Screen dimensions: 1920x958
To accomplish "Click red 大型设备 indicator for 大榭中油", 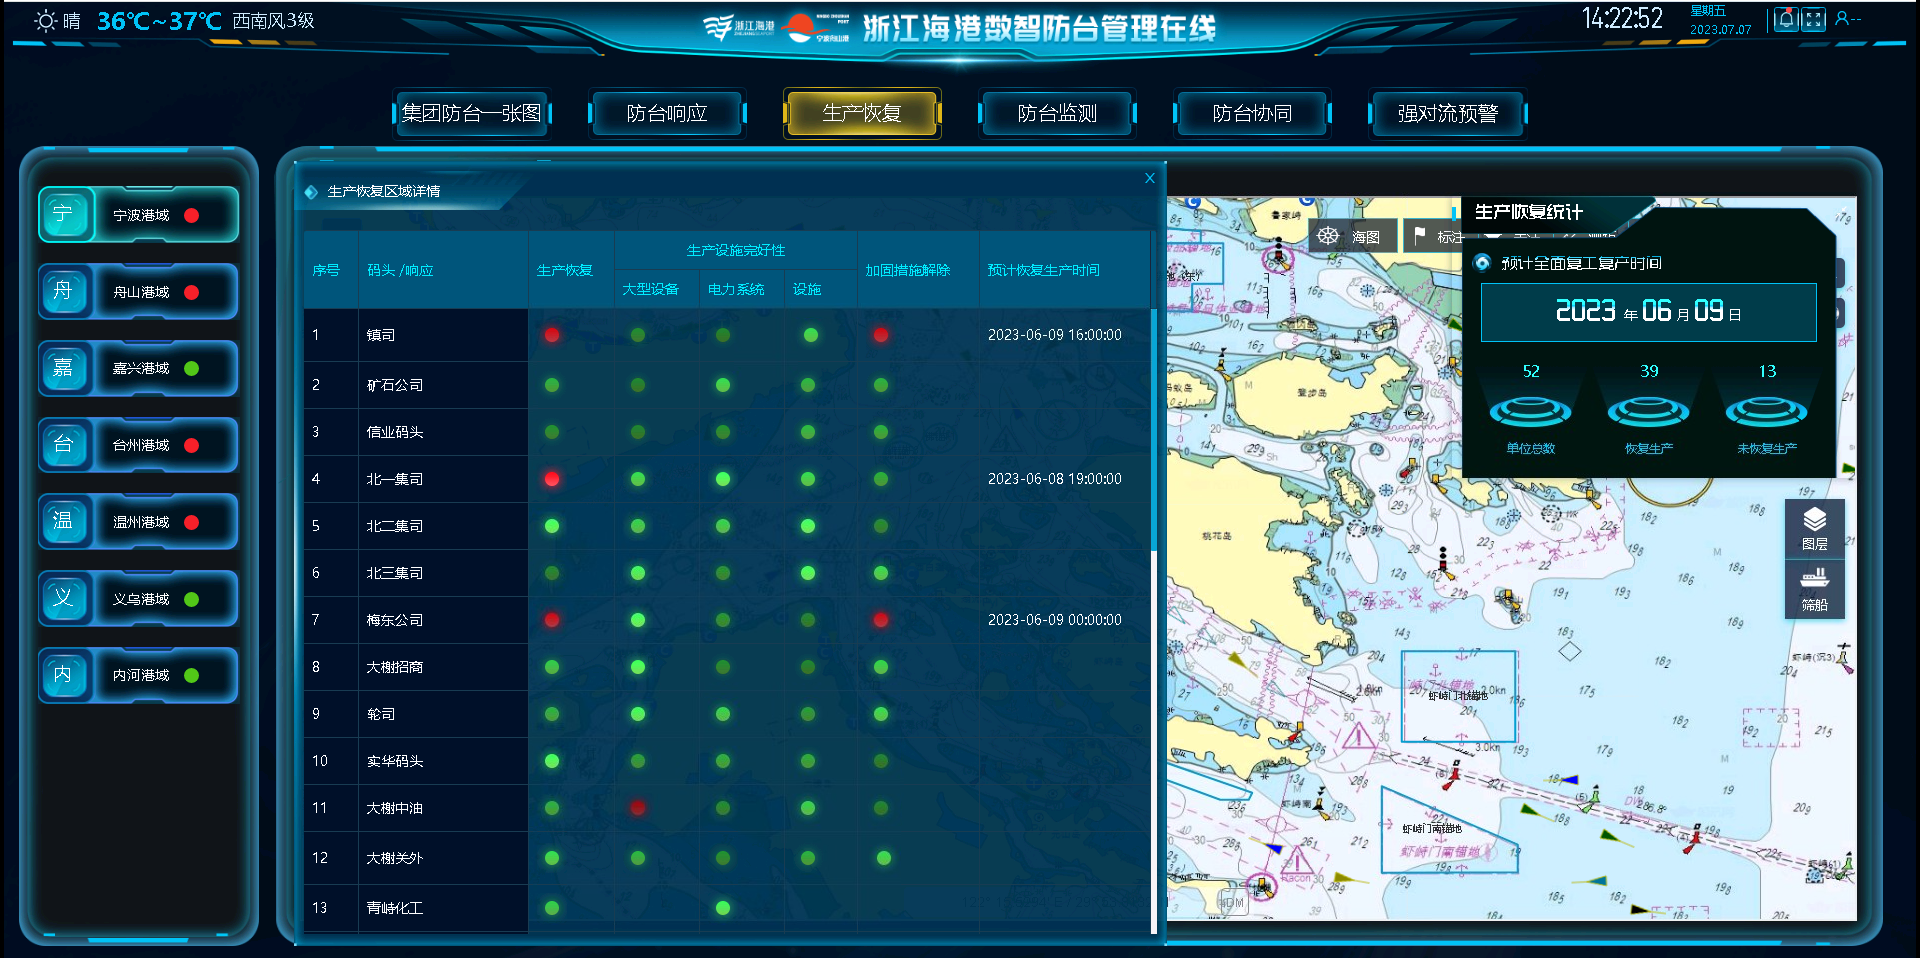I will click(x=638, y=808).
